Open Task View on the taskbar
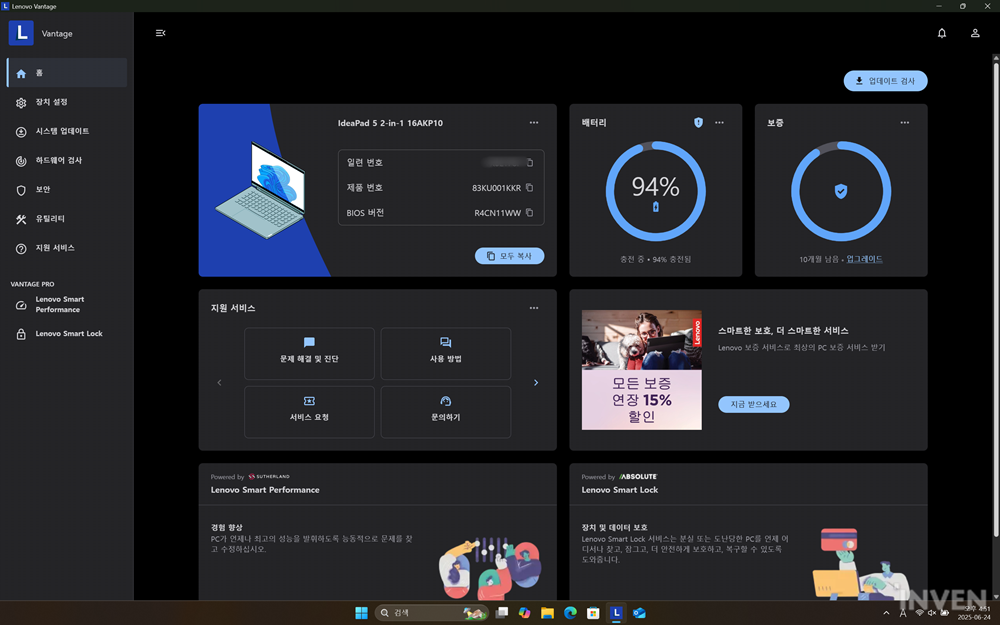The height and width of the screenshot is (625, 1000). tap(502, 613)
